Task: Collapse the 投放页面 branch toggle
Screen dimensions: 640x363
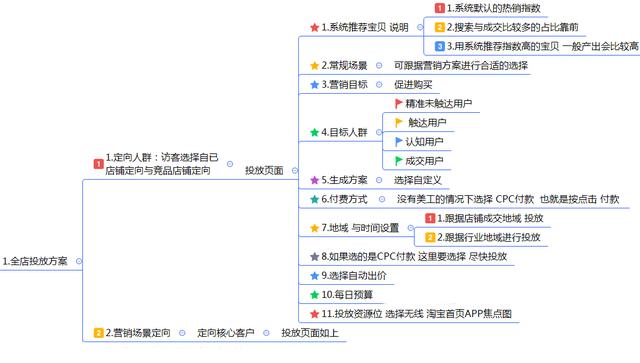Action: (295, 171)
